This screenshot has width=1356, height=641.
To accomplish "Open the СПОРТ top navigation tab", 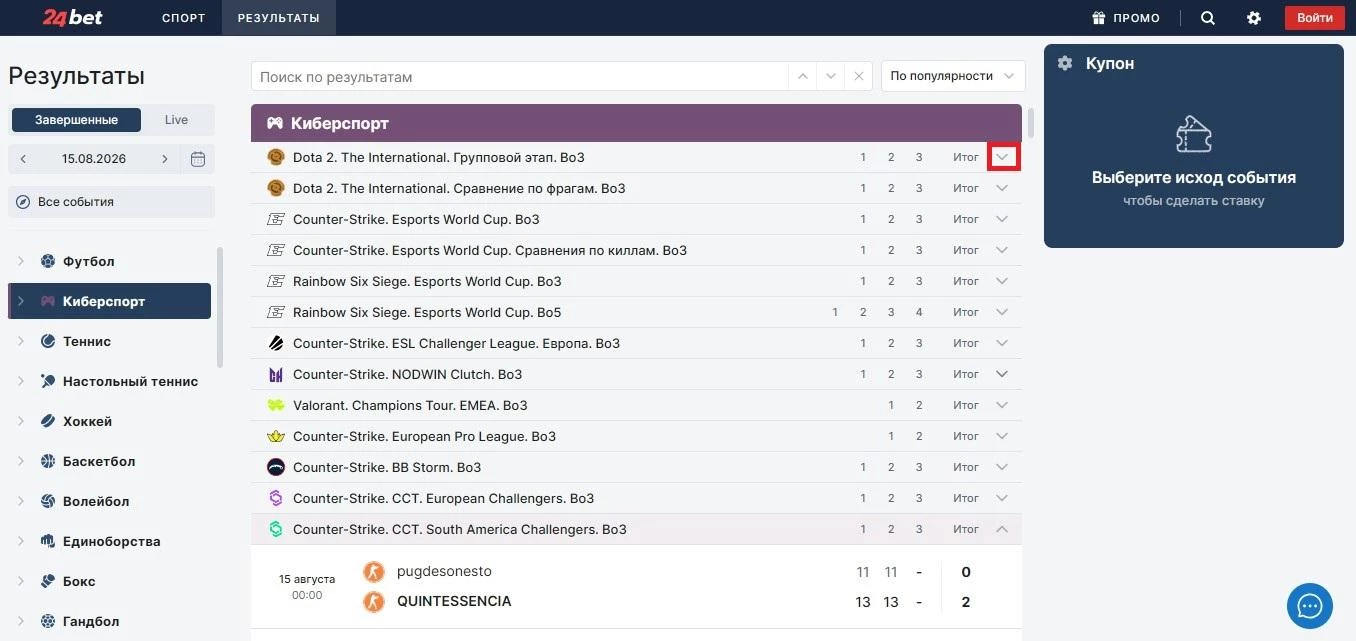I will [183, 18].
